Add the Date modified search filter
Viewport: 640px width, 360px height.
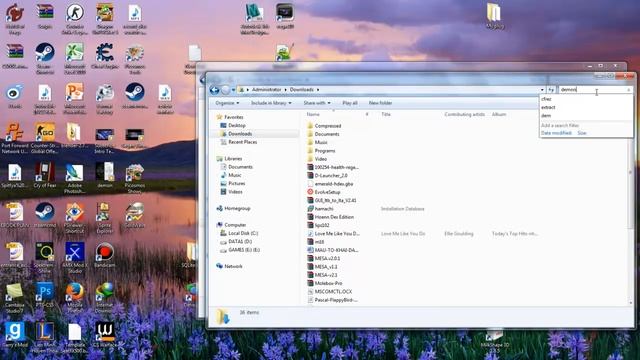(x=556, y=133)
